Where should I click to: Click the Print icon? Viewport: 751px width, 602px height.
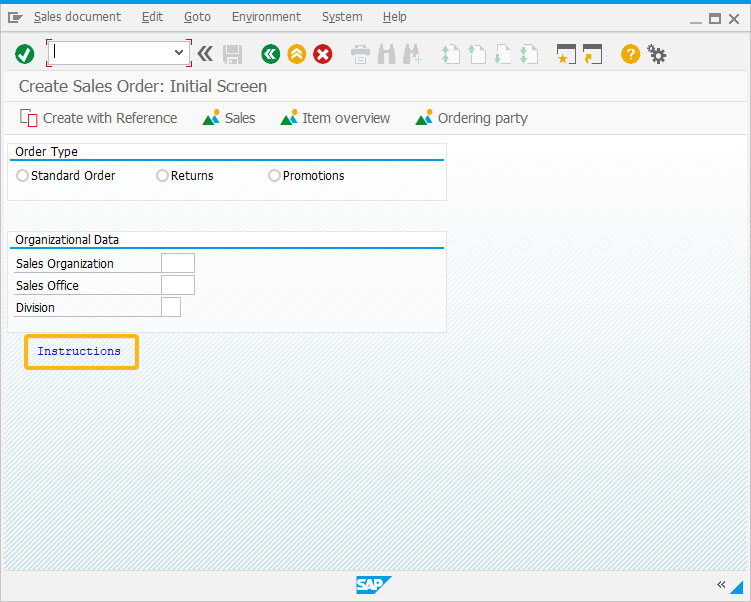[x=360, y=54]
